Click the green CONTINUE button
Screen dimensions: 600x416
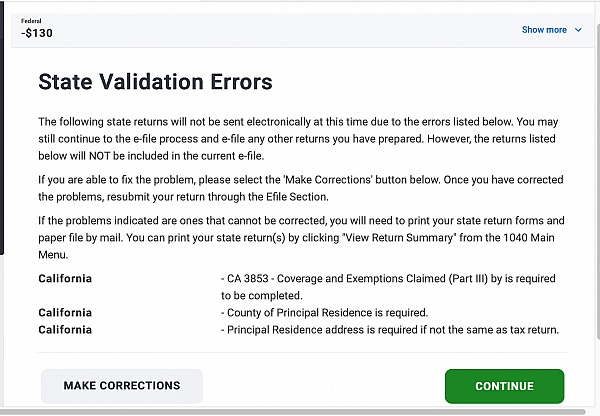(x=504, y=386)
